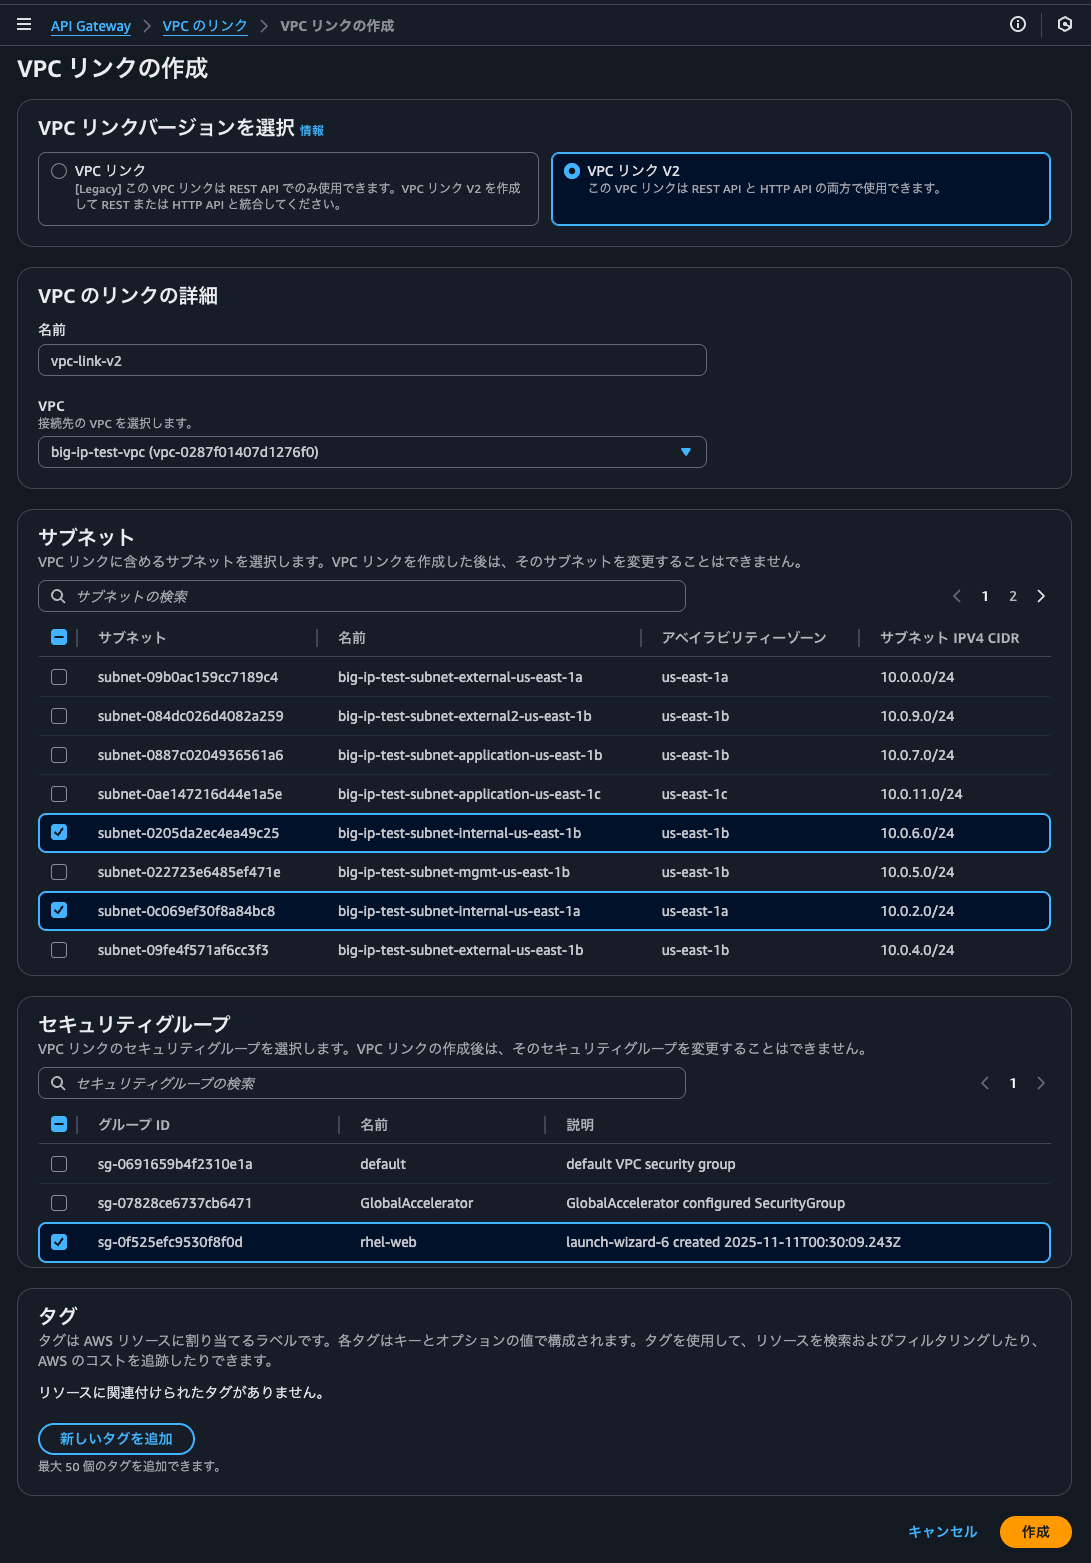Check subnet-09b0ac159cc7189c4 checkbox

click(x=58, y=677)
